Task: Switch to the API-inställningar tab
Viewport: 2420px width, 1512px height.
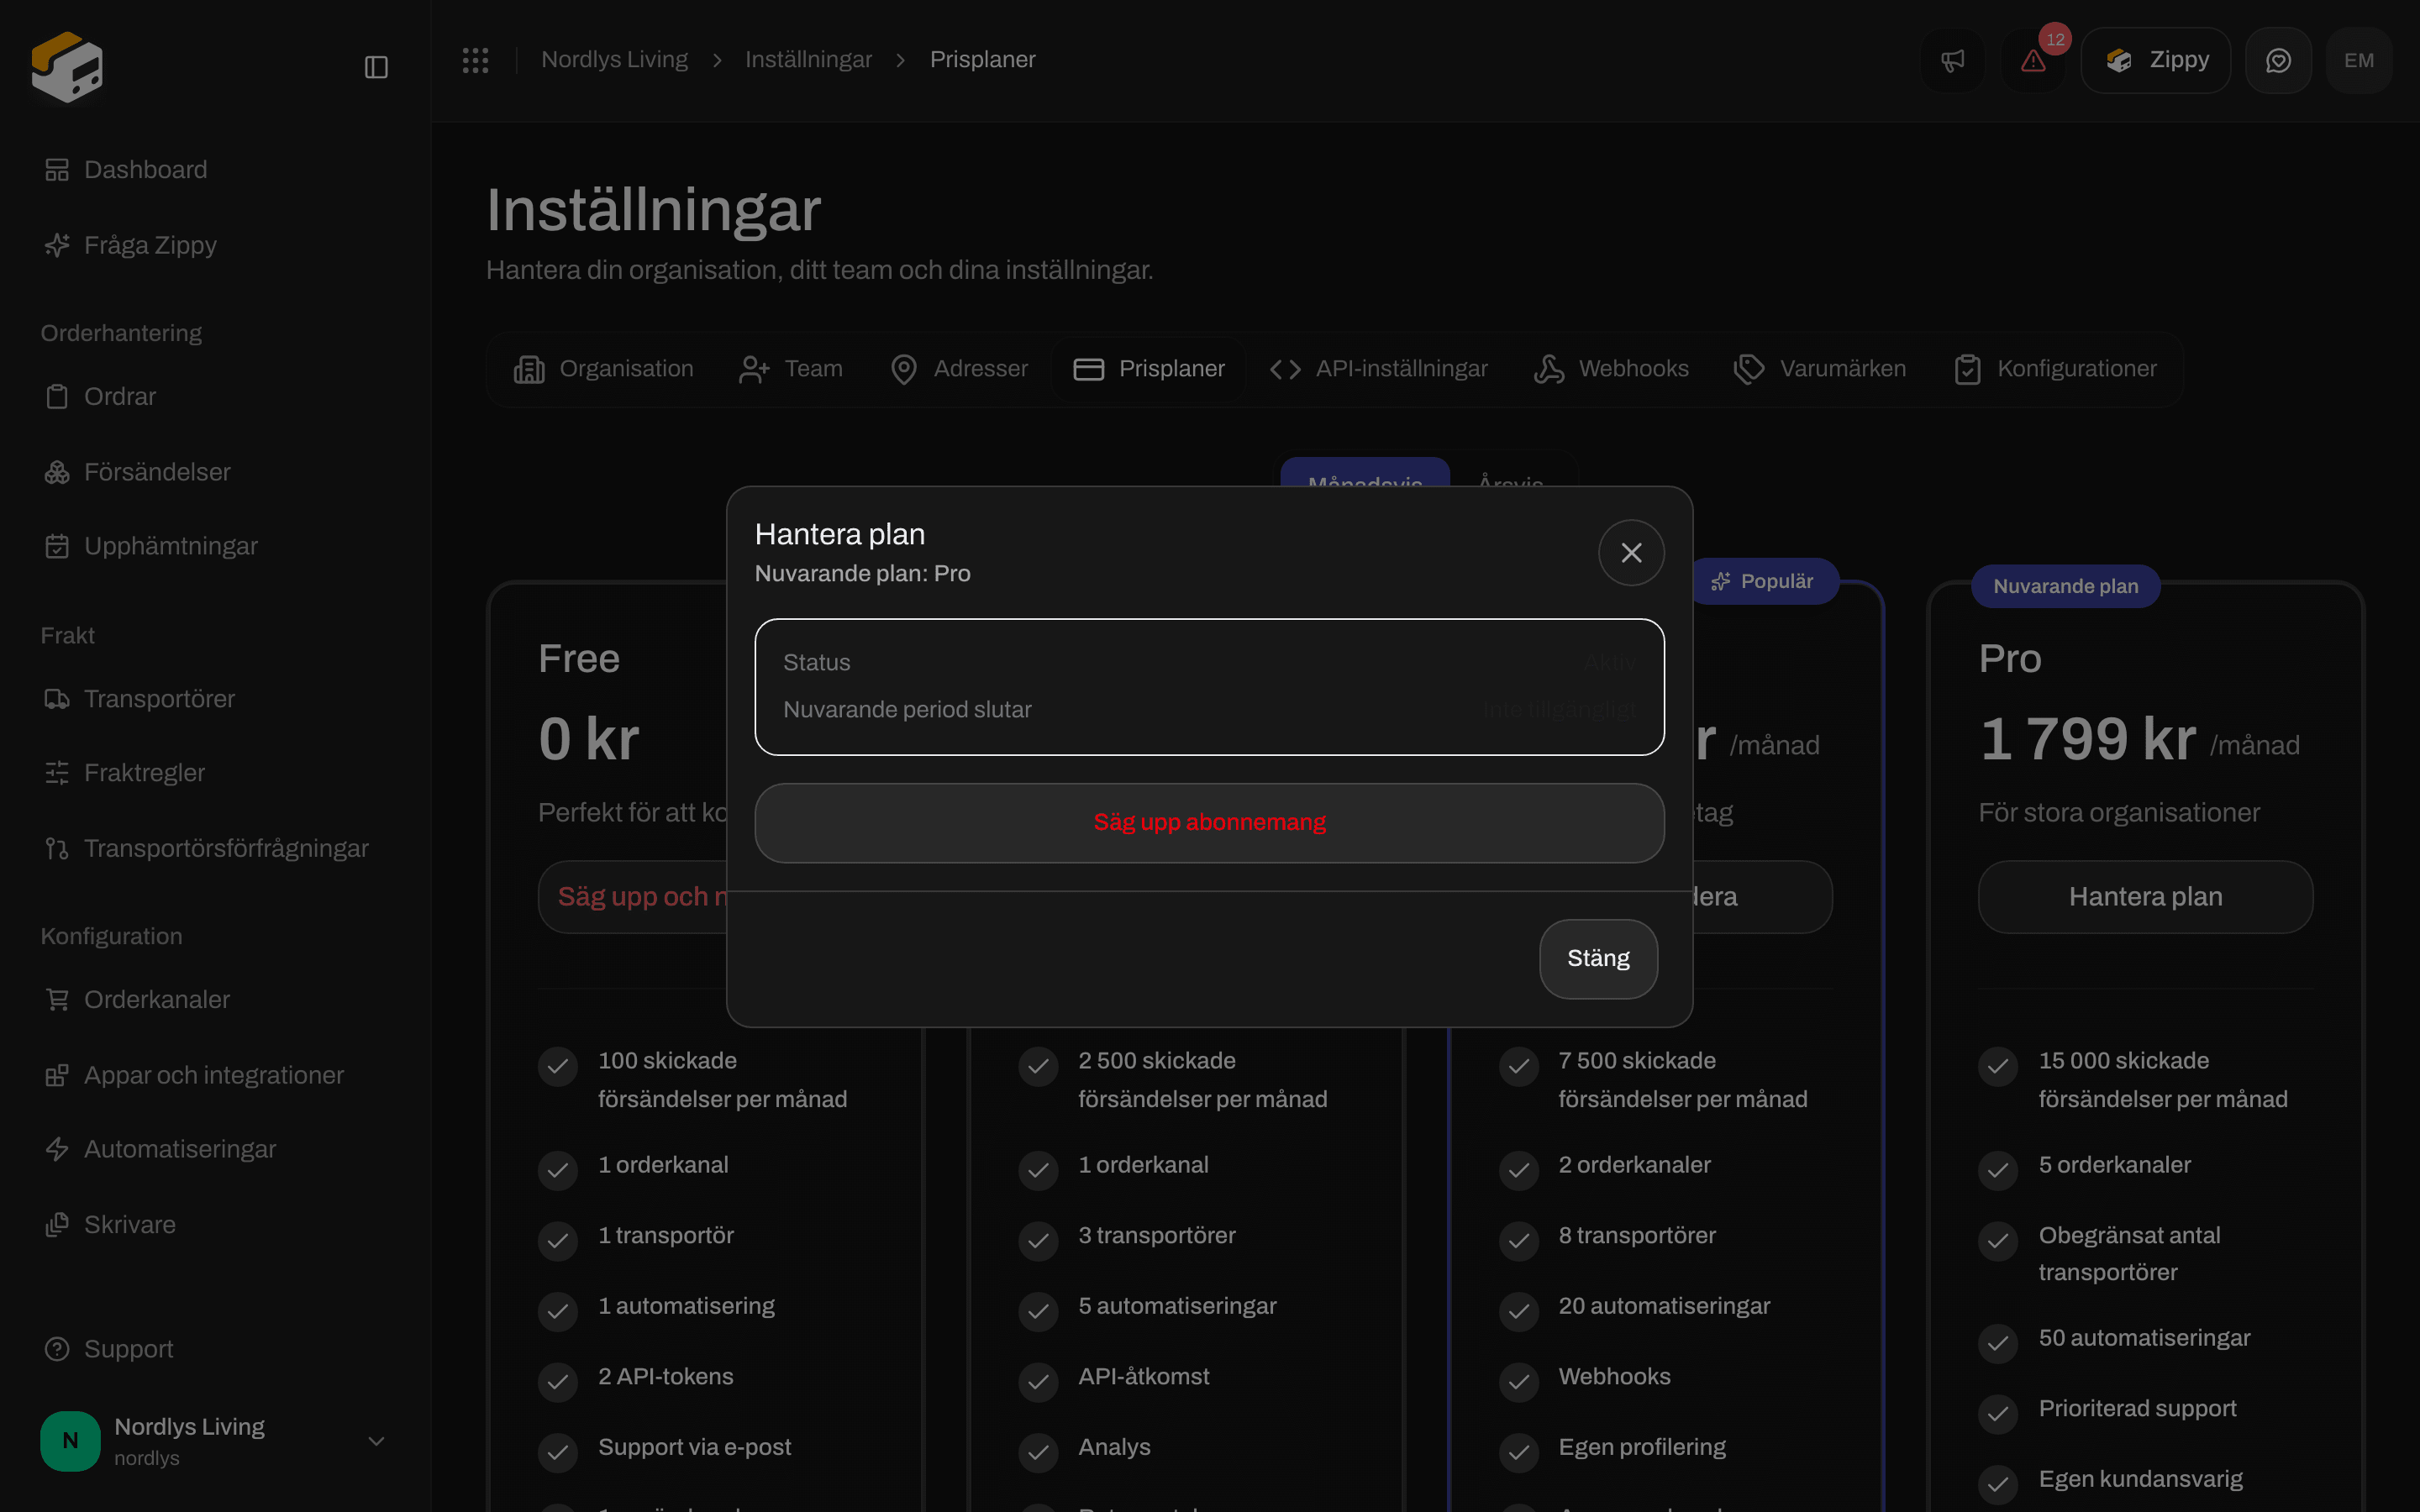Action: pos(1379,369)
